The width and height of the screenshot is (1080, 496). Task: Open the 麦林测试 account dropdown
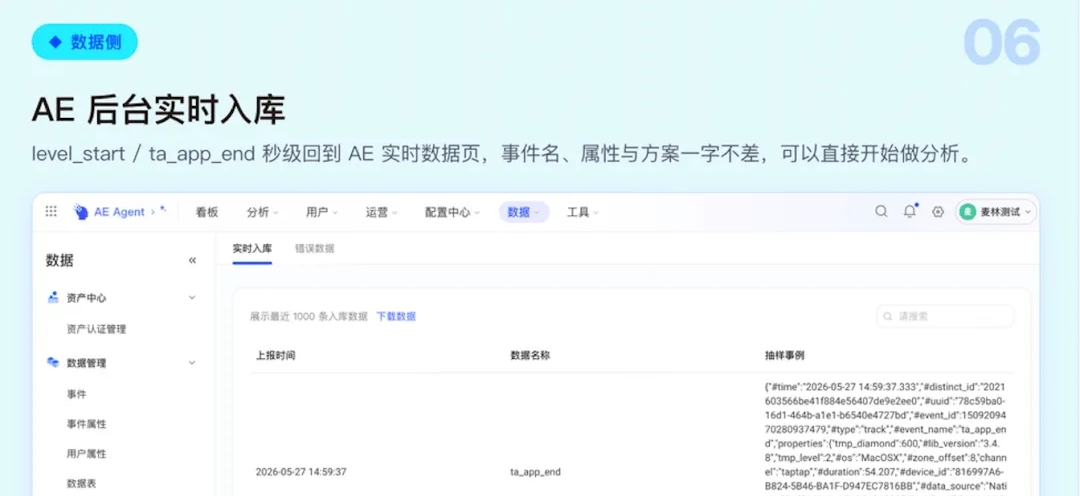click(x=996, y=212)
